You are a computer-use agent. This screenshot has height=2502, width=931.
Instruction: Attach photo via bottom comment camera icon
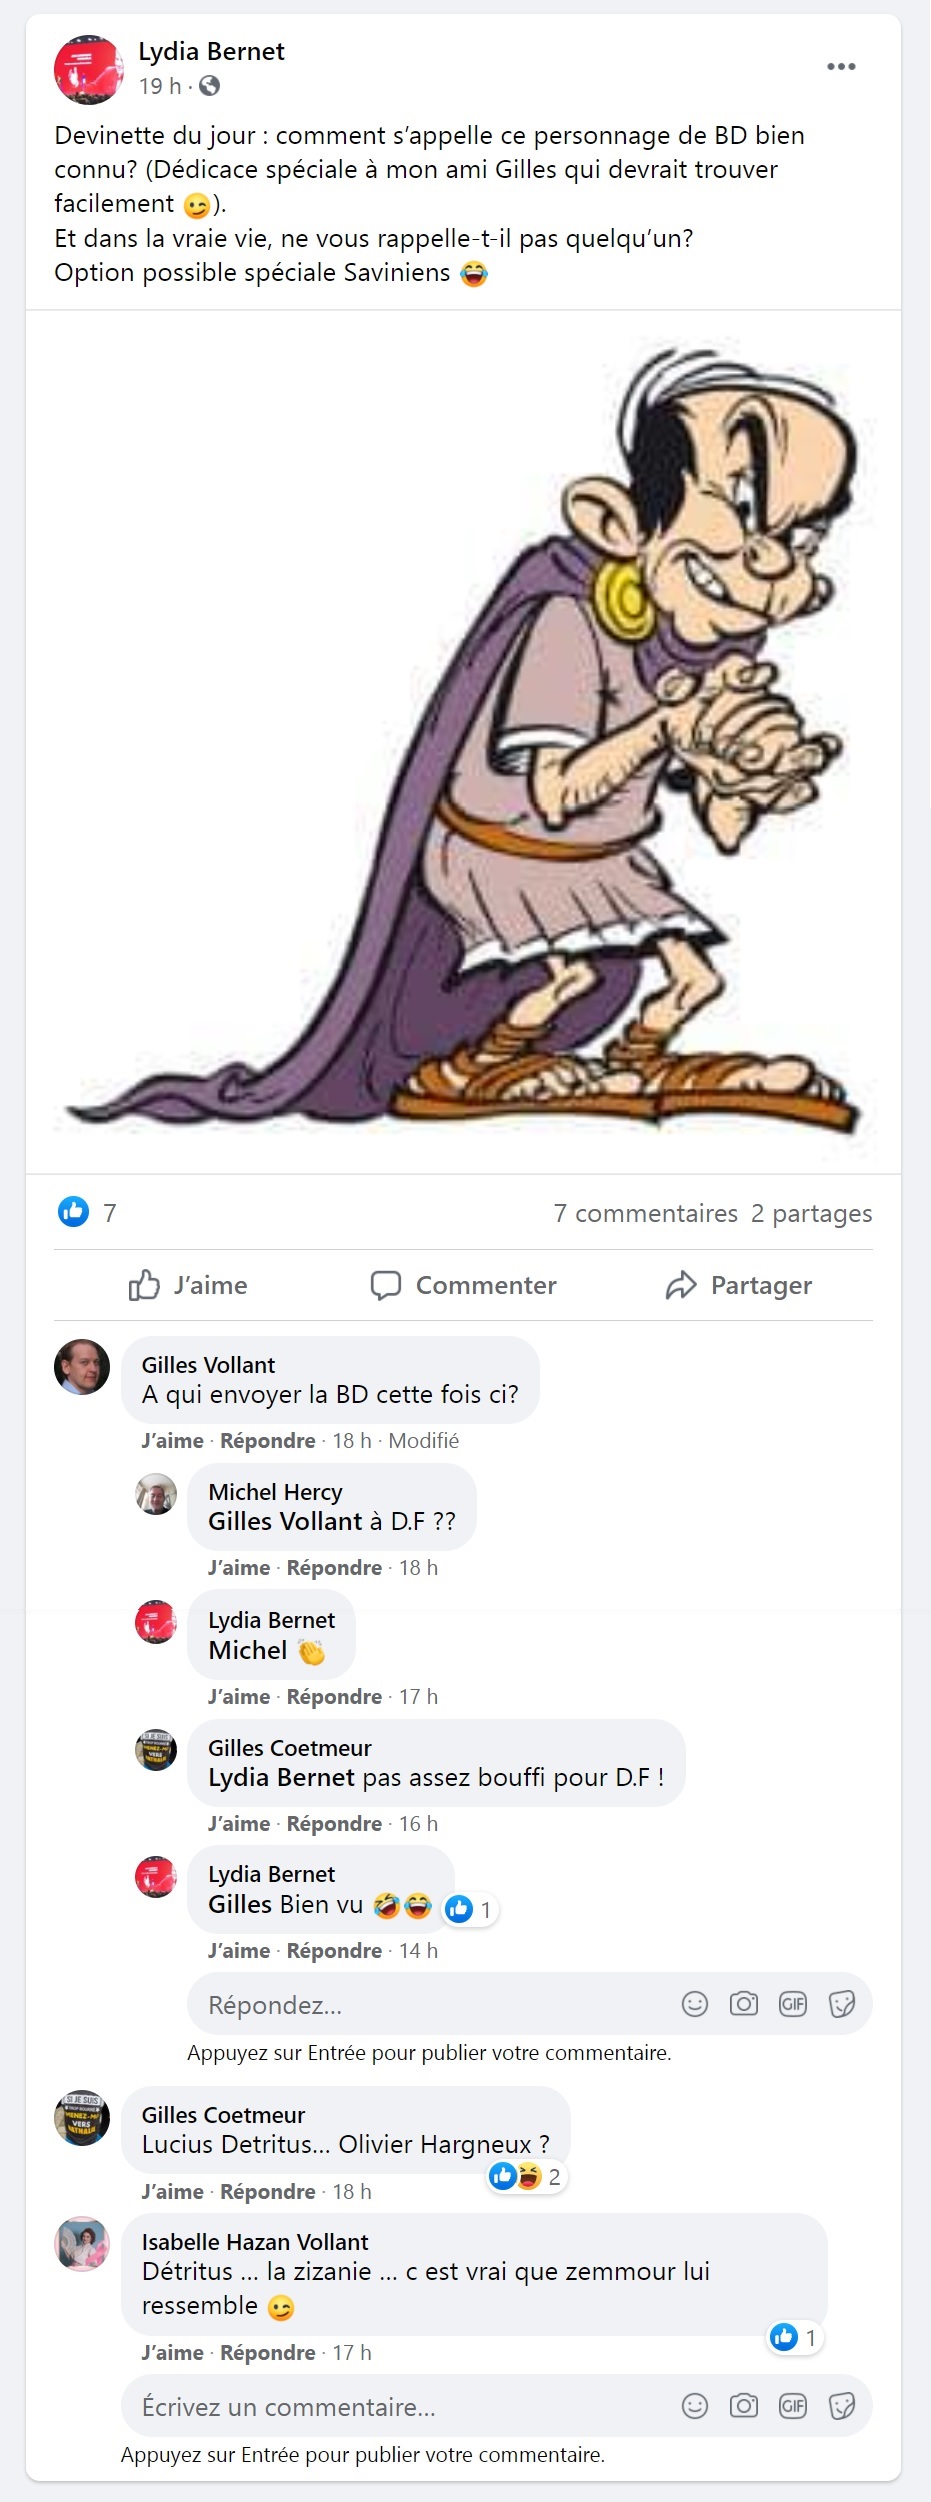[744, 2406]
